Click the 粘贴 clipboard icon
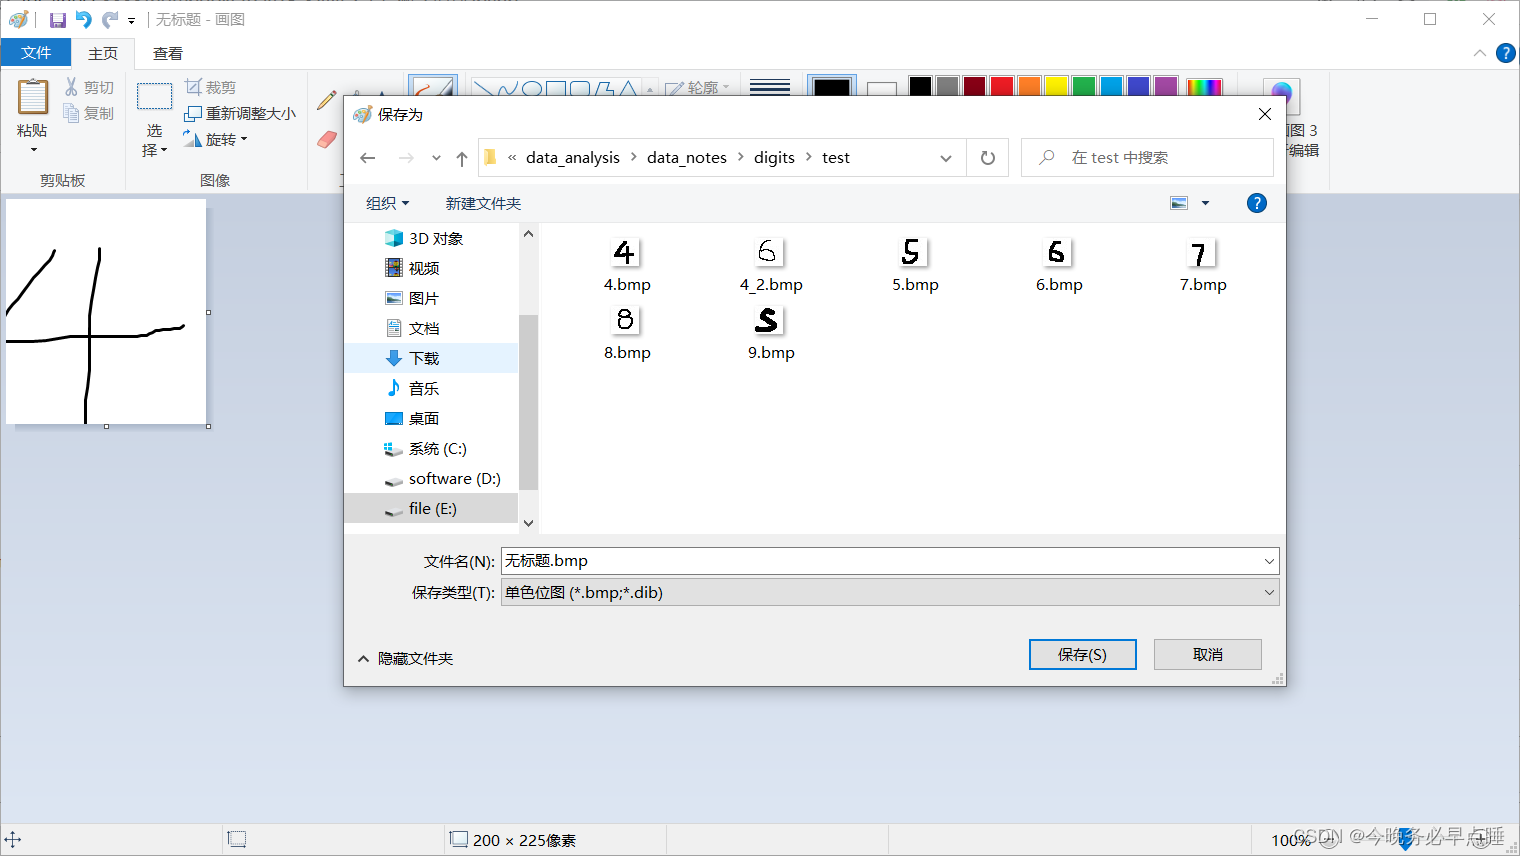This screenshot has height=856, width=1520. click(x=33, y=97)
